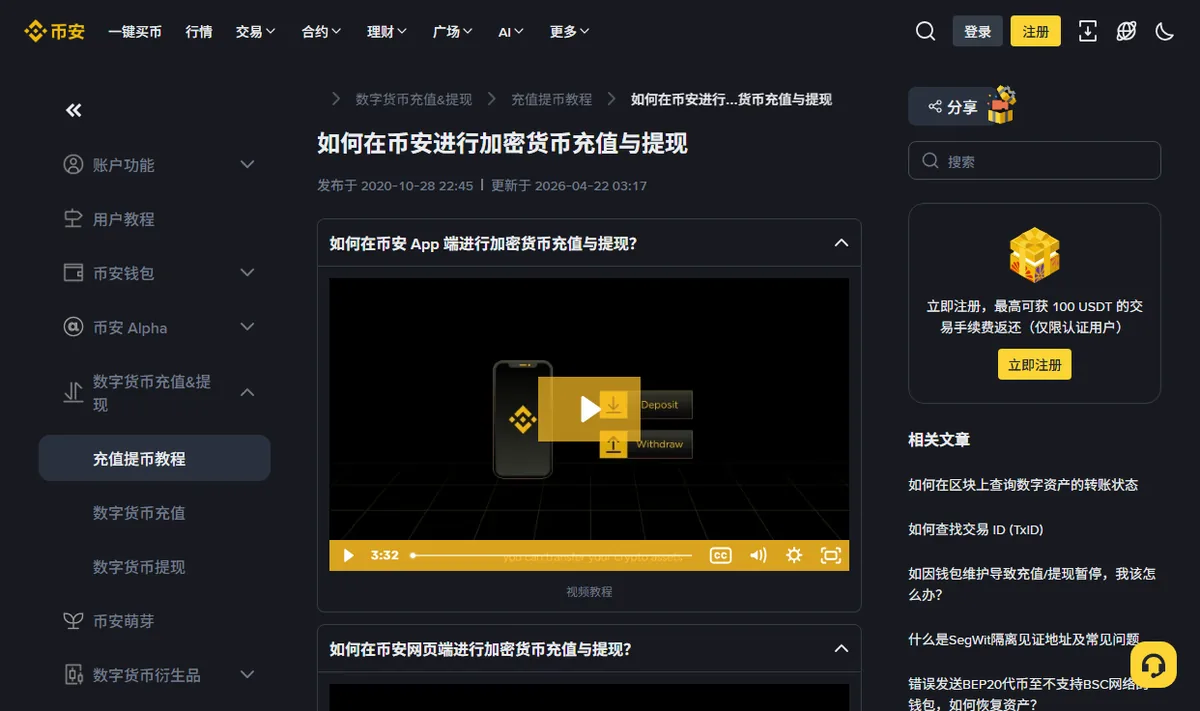Screen dimensions: 1200x711
Task: Open the 合约 dropdown menu
Action: pos(321,31)
